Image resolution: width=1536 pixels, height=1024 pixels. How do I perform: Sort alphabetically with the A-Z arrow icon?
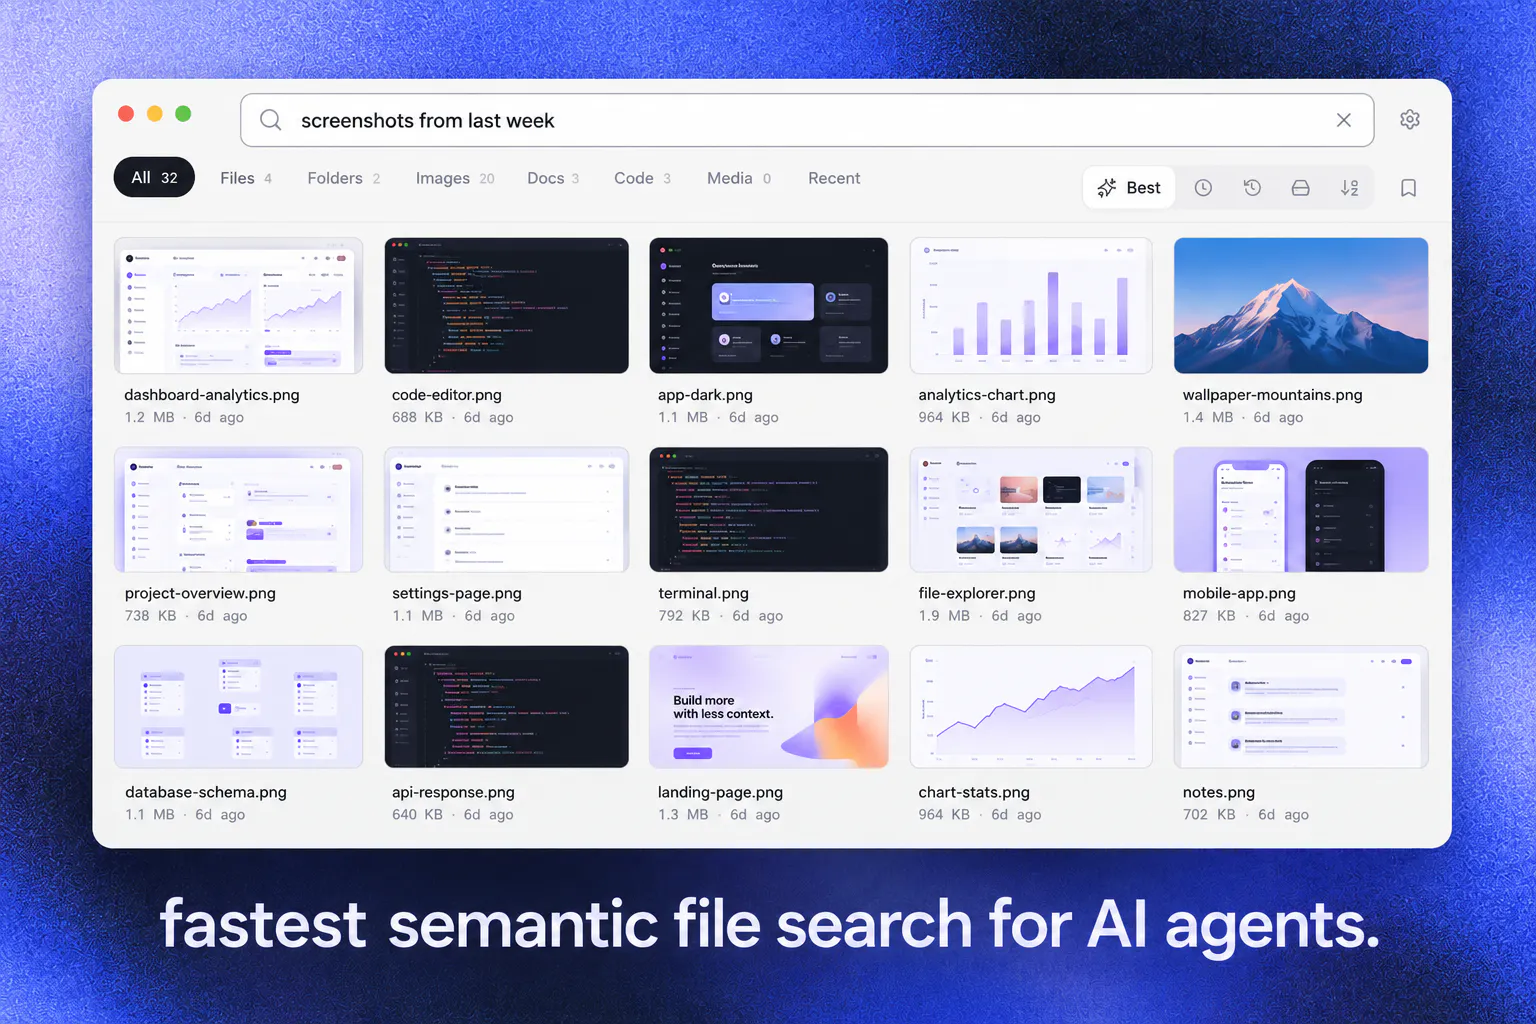(1349, 188)
